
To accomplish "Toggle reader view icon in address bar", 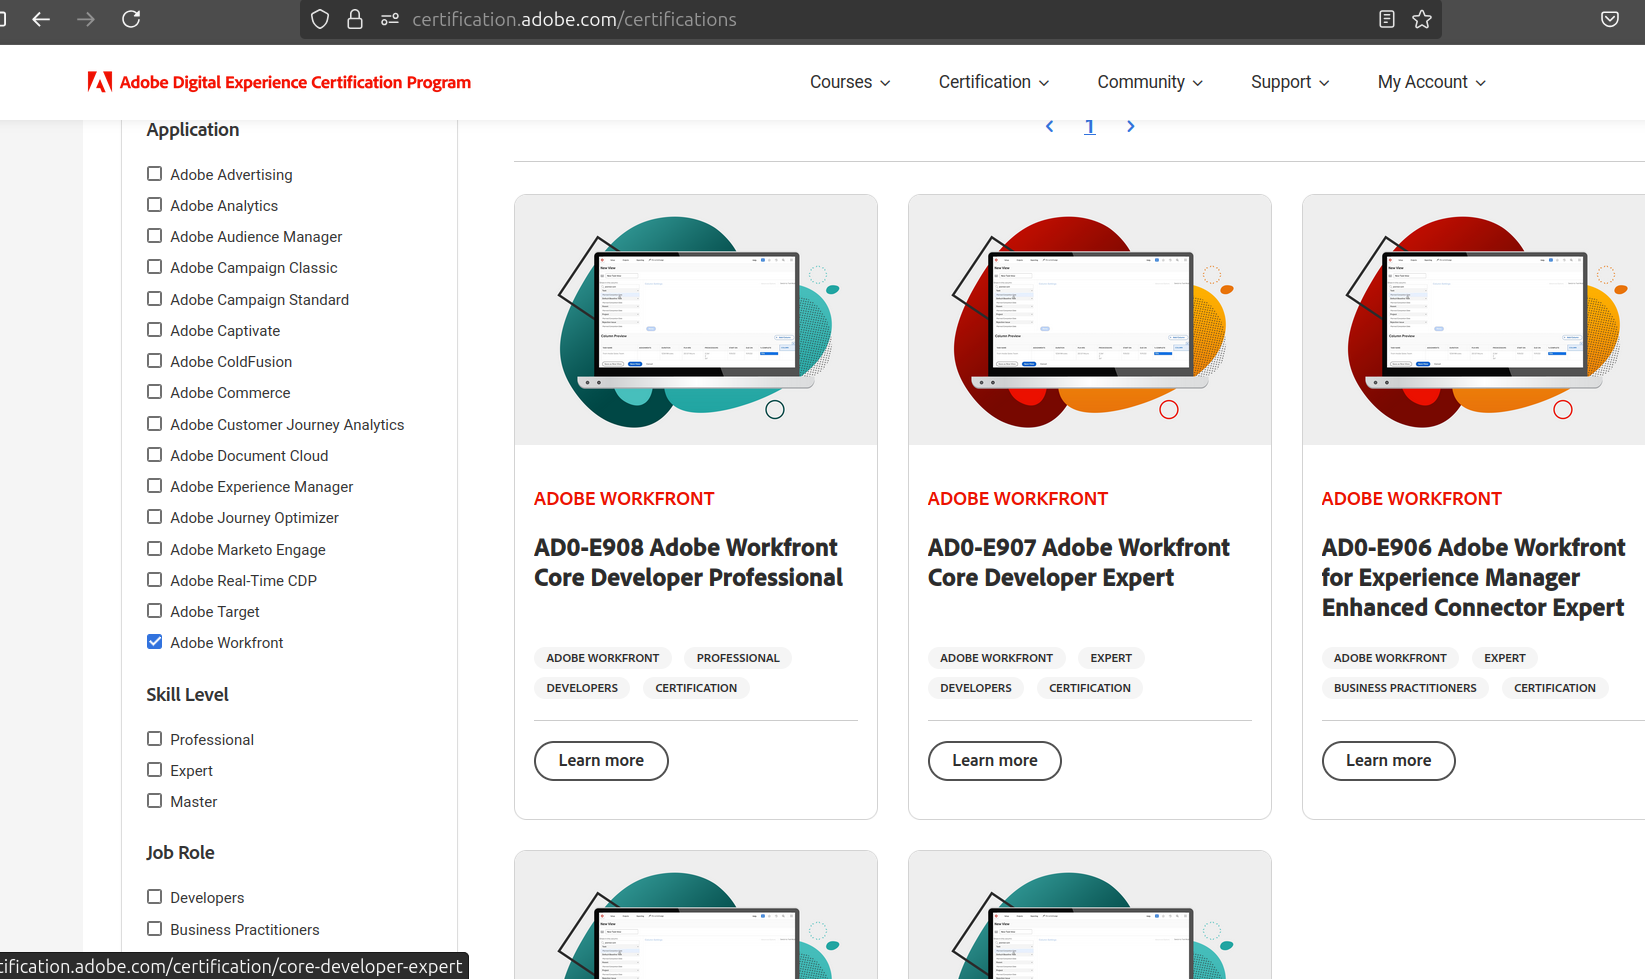I will [x=1386, y=19].
